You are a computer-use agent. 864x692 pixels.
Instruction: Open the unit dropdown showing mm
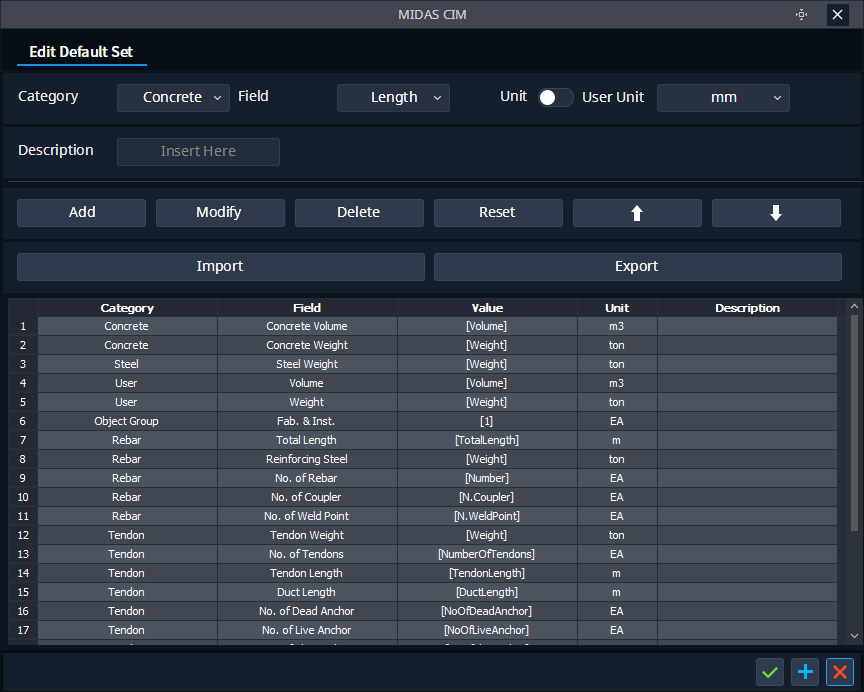click(723, 98)
